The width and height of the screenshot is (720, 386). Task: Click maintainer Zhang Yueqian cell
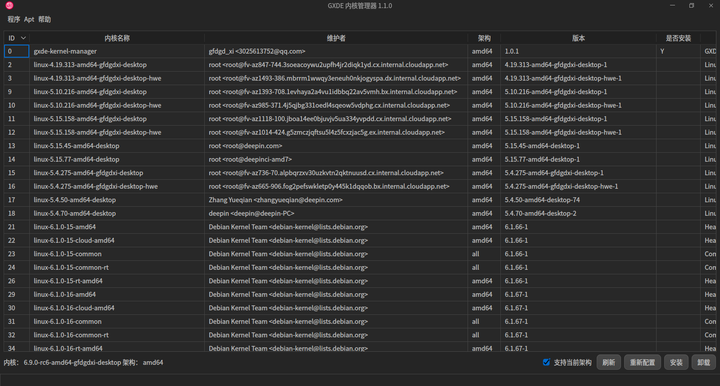(336, 200)
